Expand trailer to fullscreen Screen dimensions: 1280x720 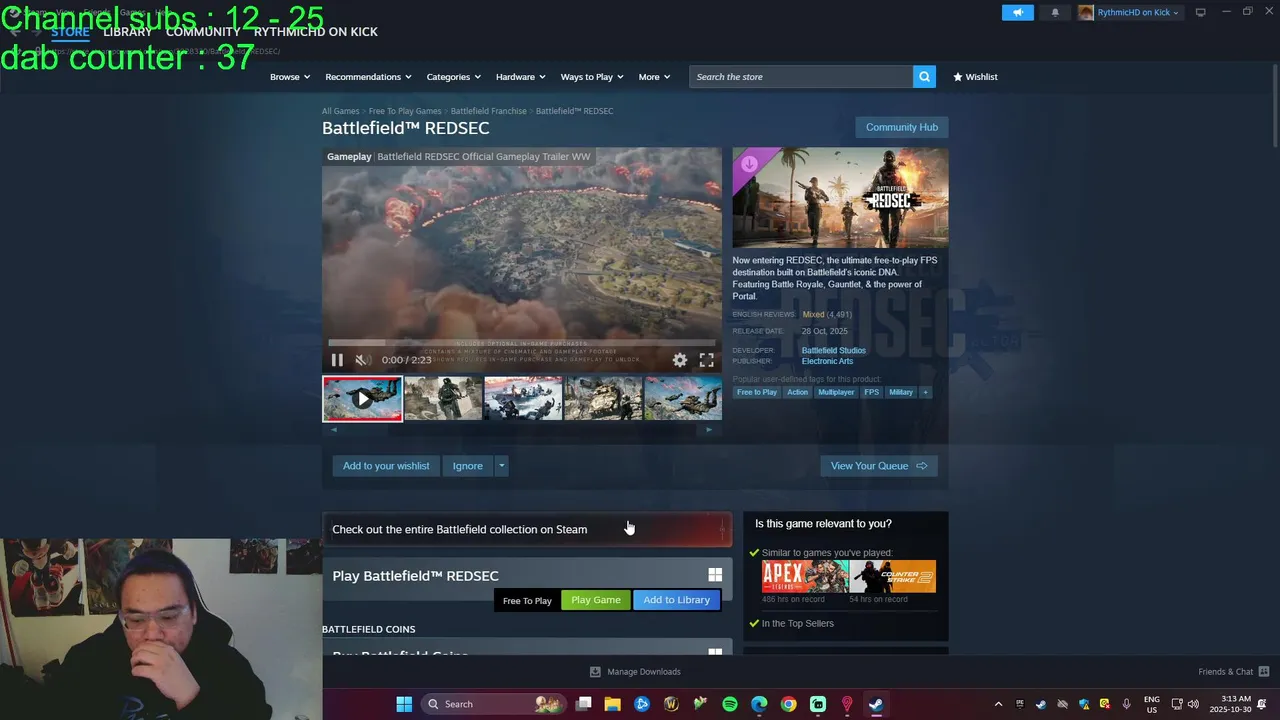(x=706, y=360)
